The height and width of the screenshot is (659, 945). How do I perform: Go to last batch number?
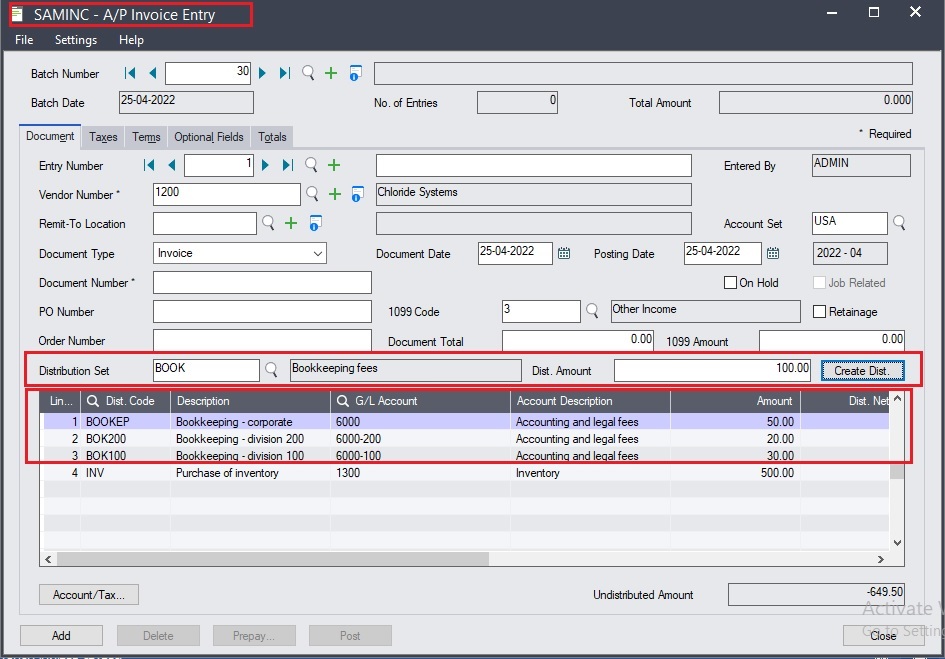click(285, 73)
